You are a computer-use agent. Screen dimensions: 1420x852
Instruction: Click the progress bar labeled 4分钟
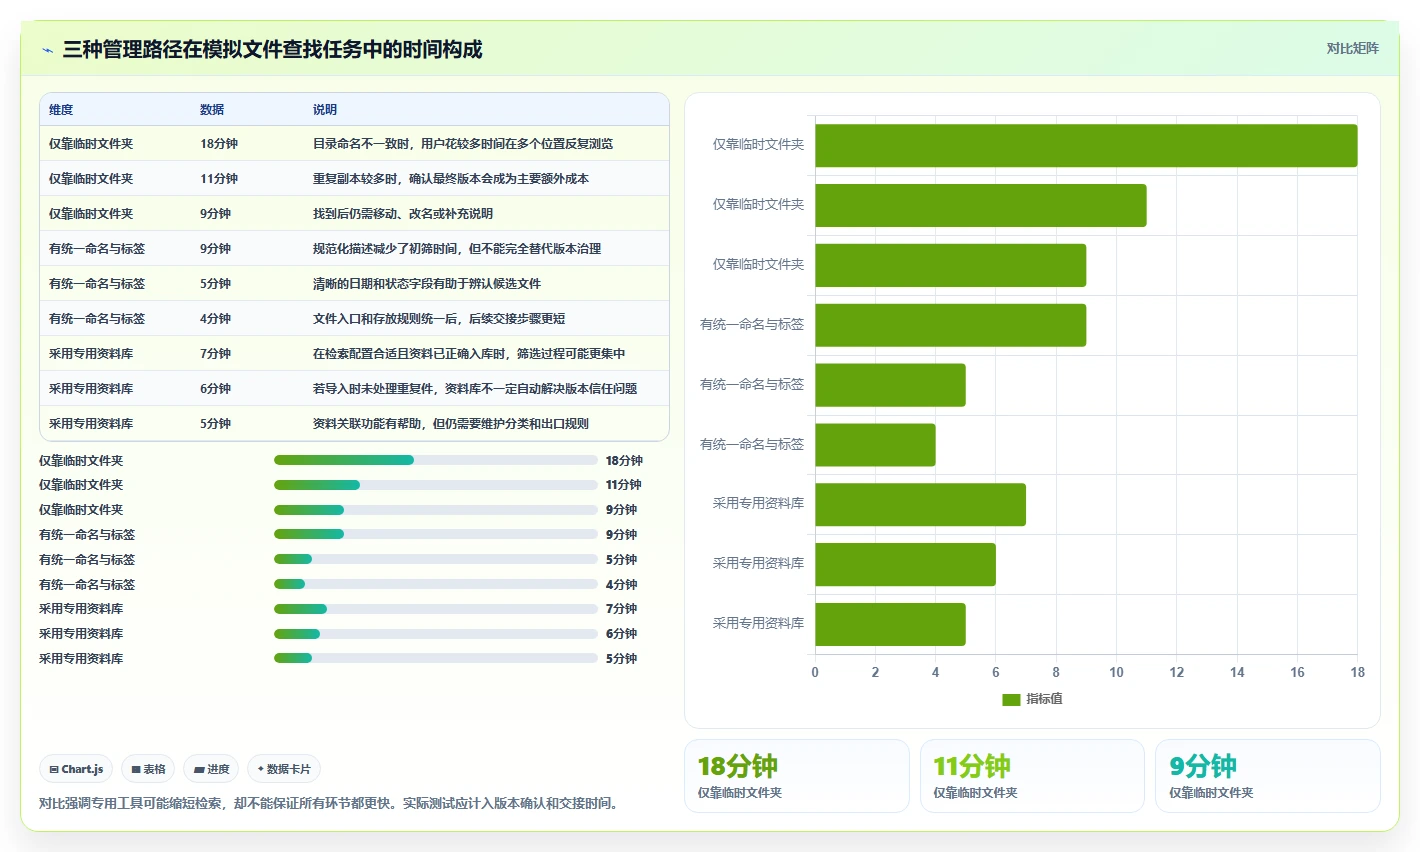pyautogui.click(x=435, y=584)
